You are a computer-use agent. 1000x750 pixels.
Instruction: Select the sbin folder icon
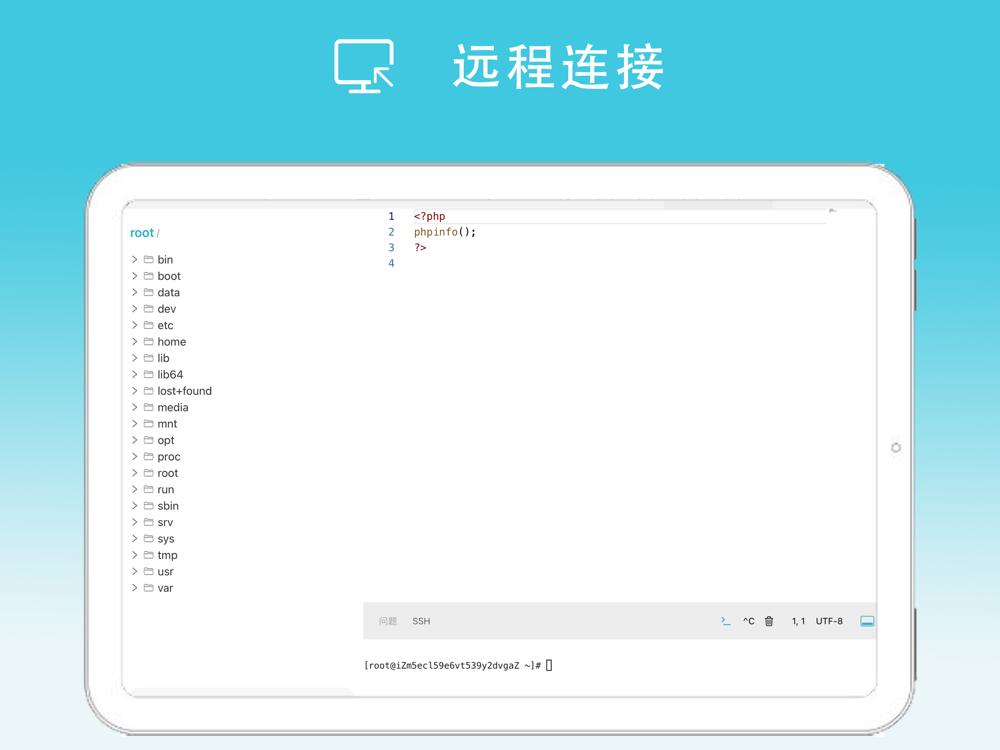pyautogui.click(x=149, y=506)
